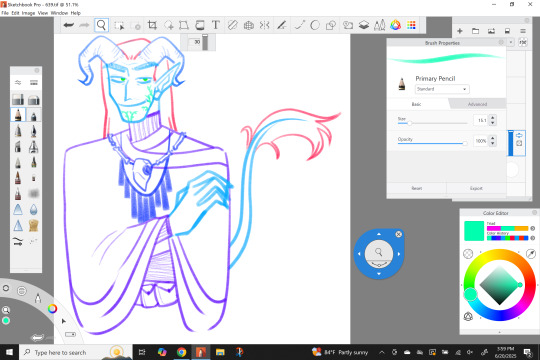Toggle the eyedropper color picker
This screenshot has height=360, width=540.
point(531,254)
